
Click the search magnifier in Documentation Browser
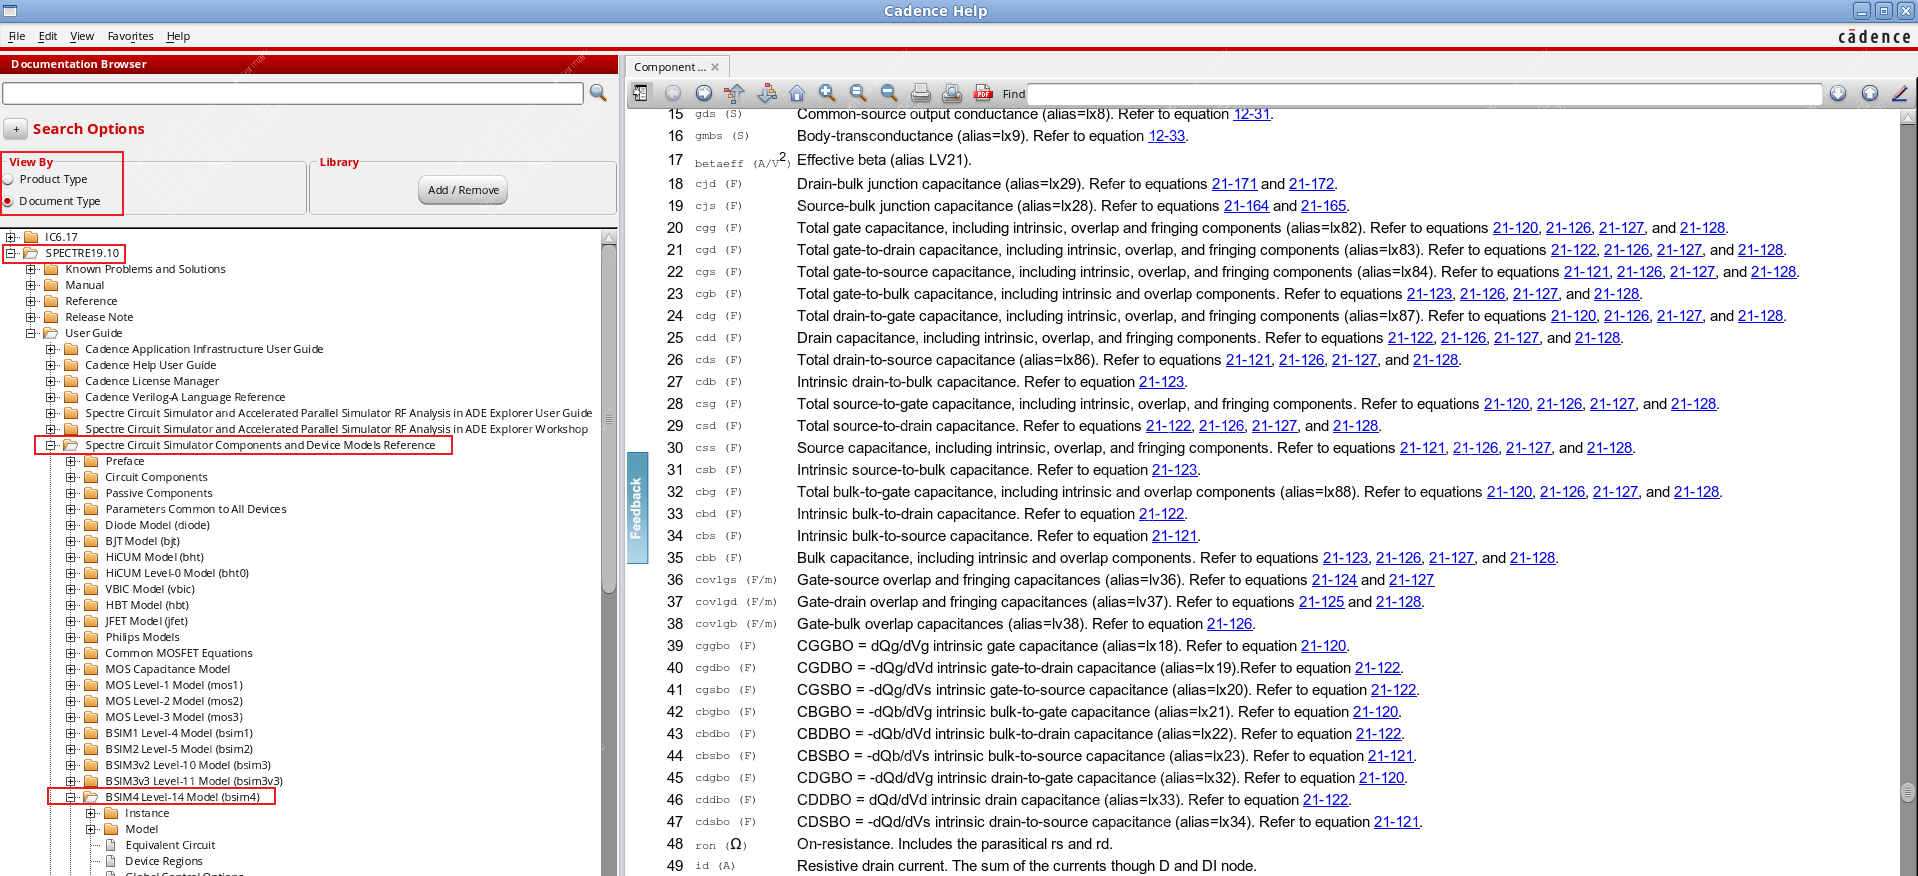(598, 93)
